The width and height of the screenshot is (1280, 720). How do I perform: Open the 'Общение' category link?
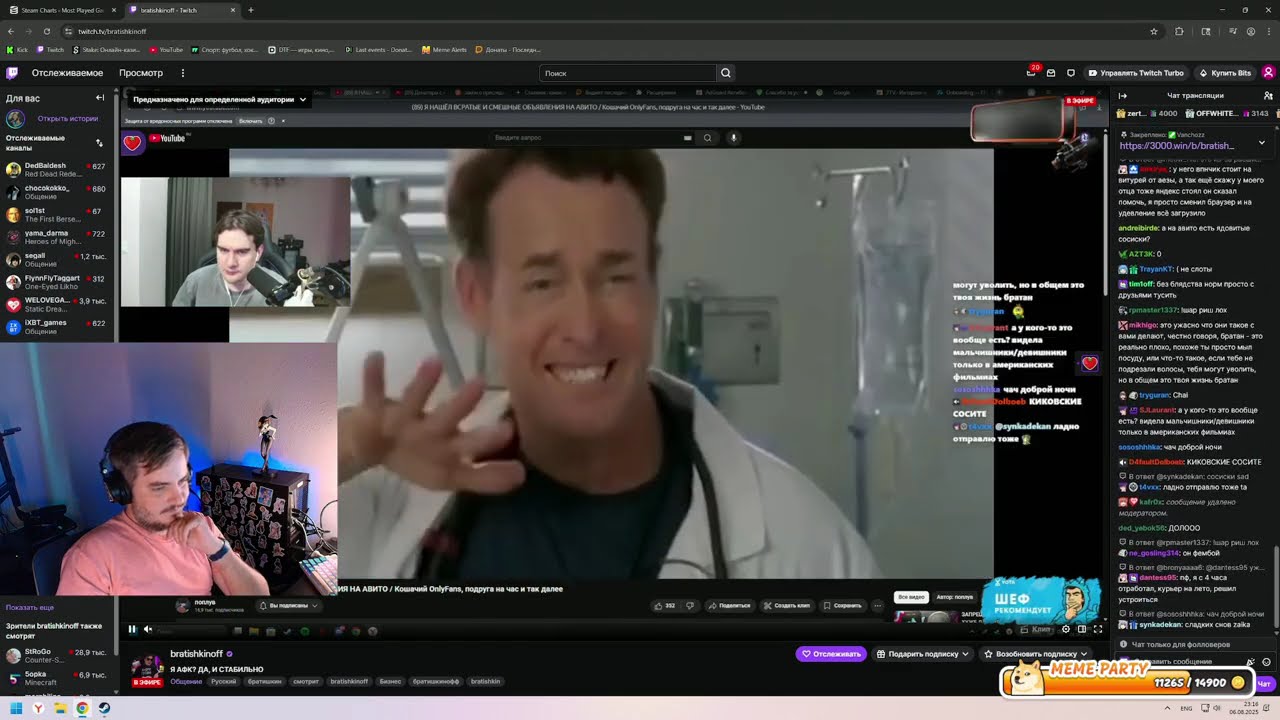point(186,681)
